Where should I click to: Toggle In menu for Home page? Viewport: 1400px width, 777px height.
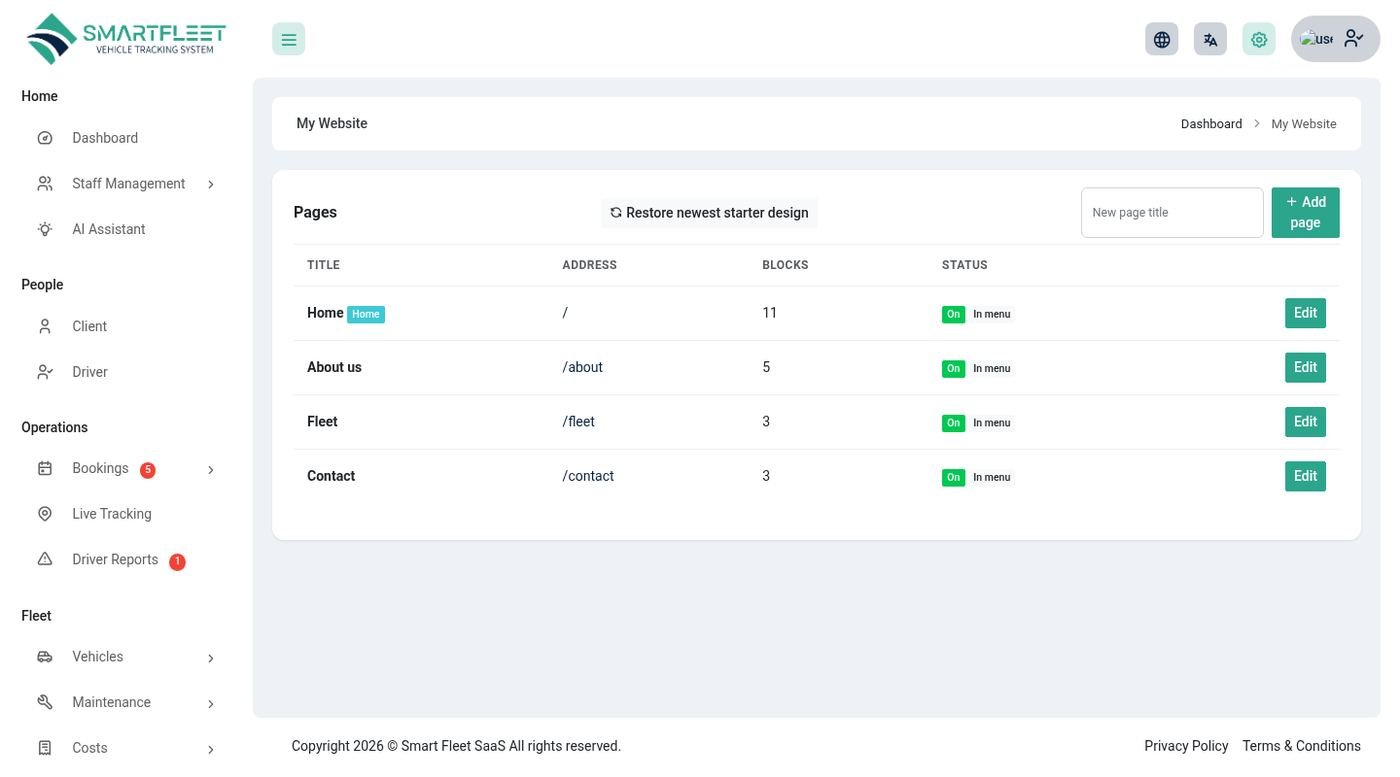[992, 314]
